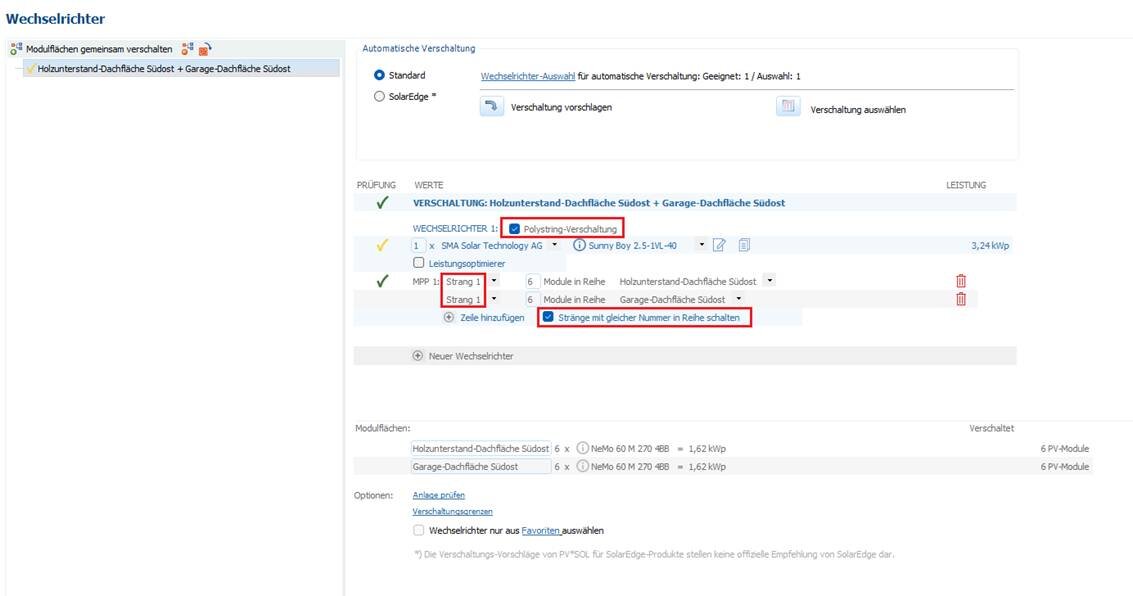
Task: Click the Verschaltung vorschlagen arrow icon
Action: tap(491, 107)
